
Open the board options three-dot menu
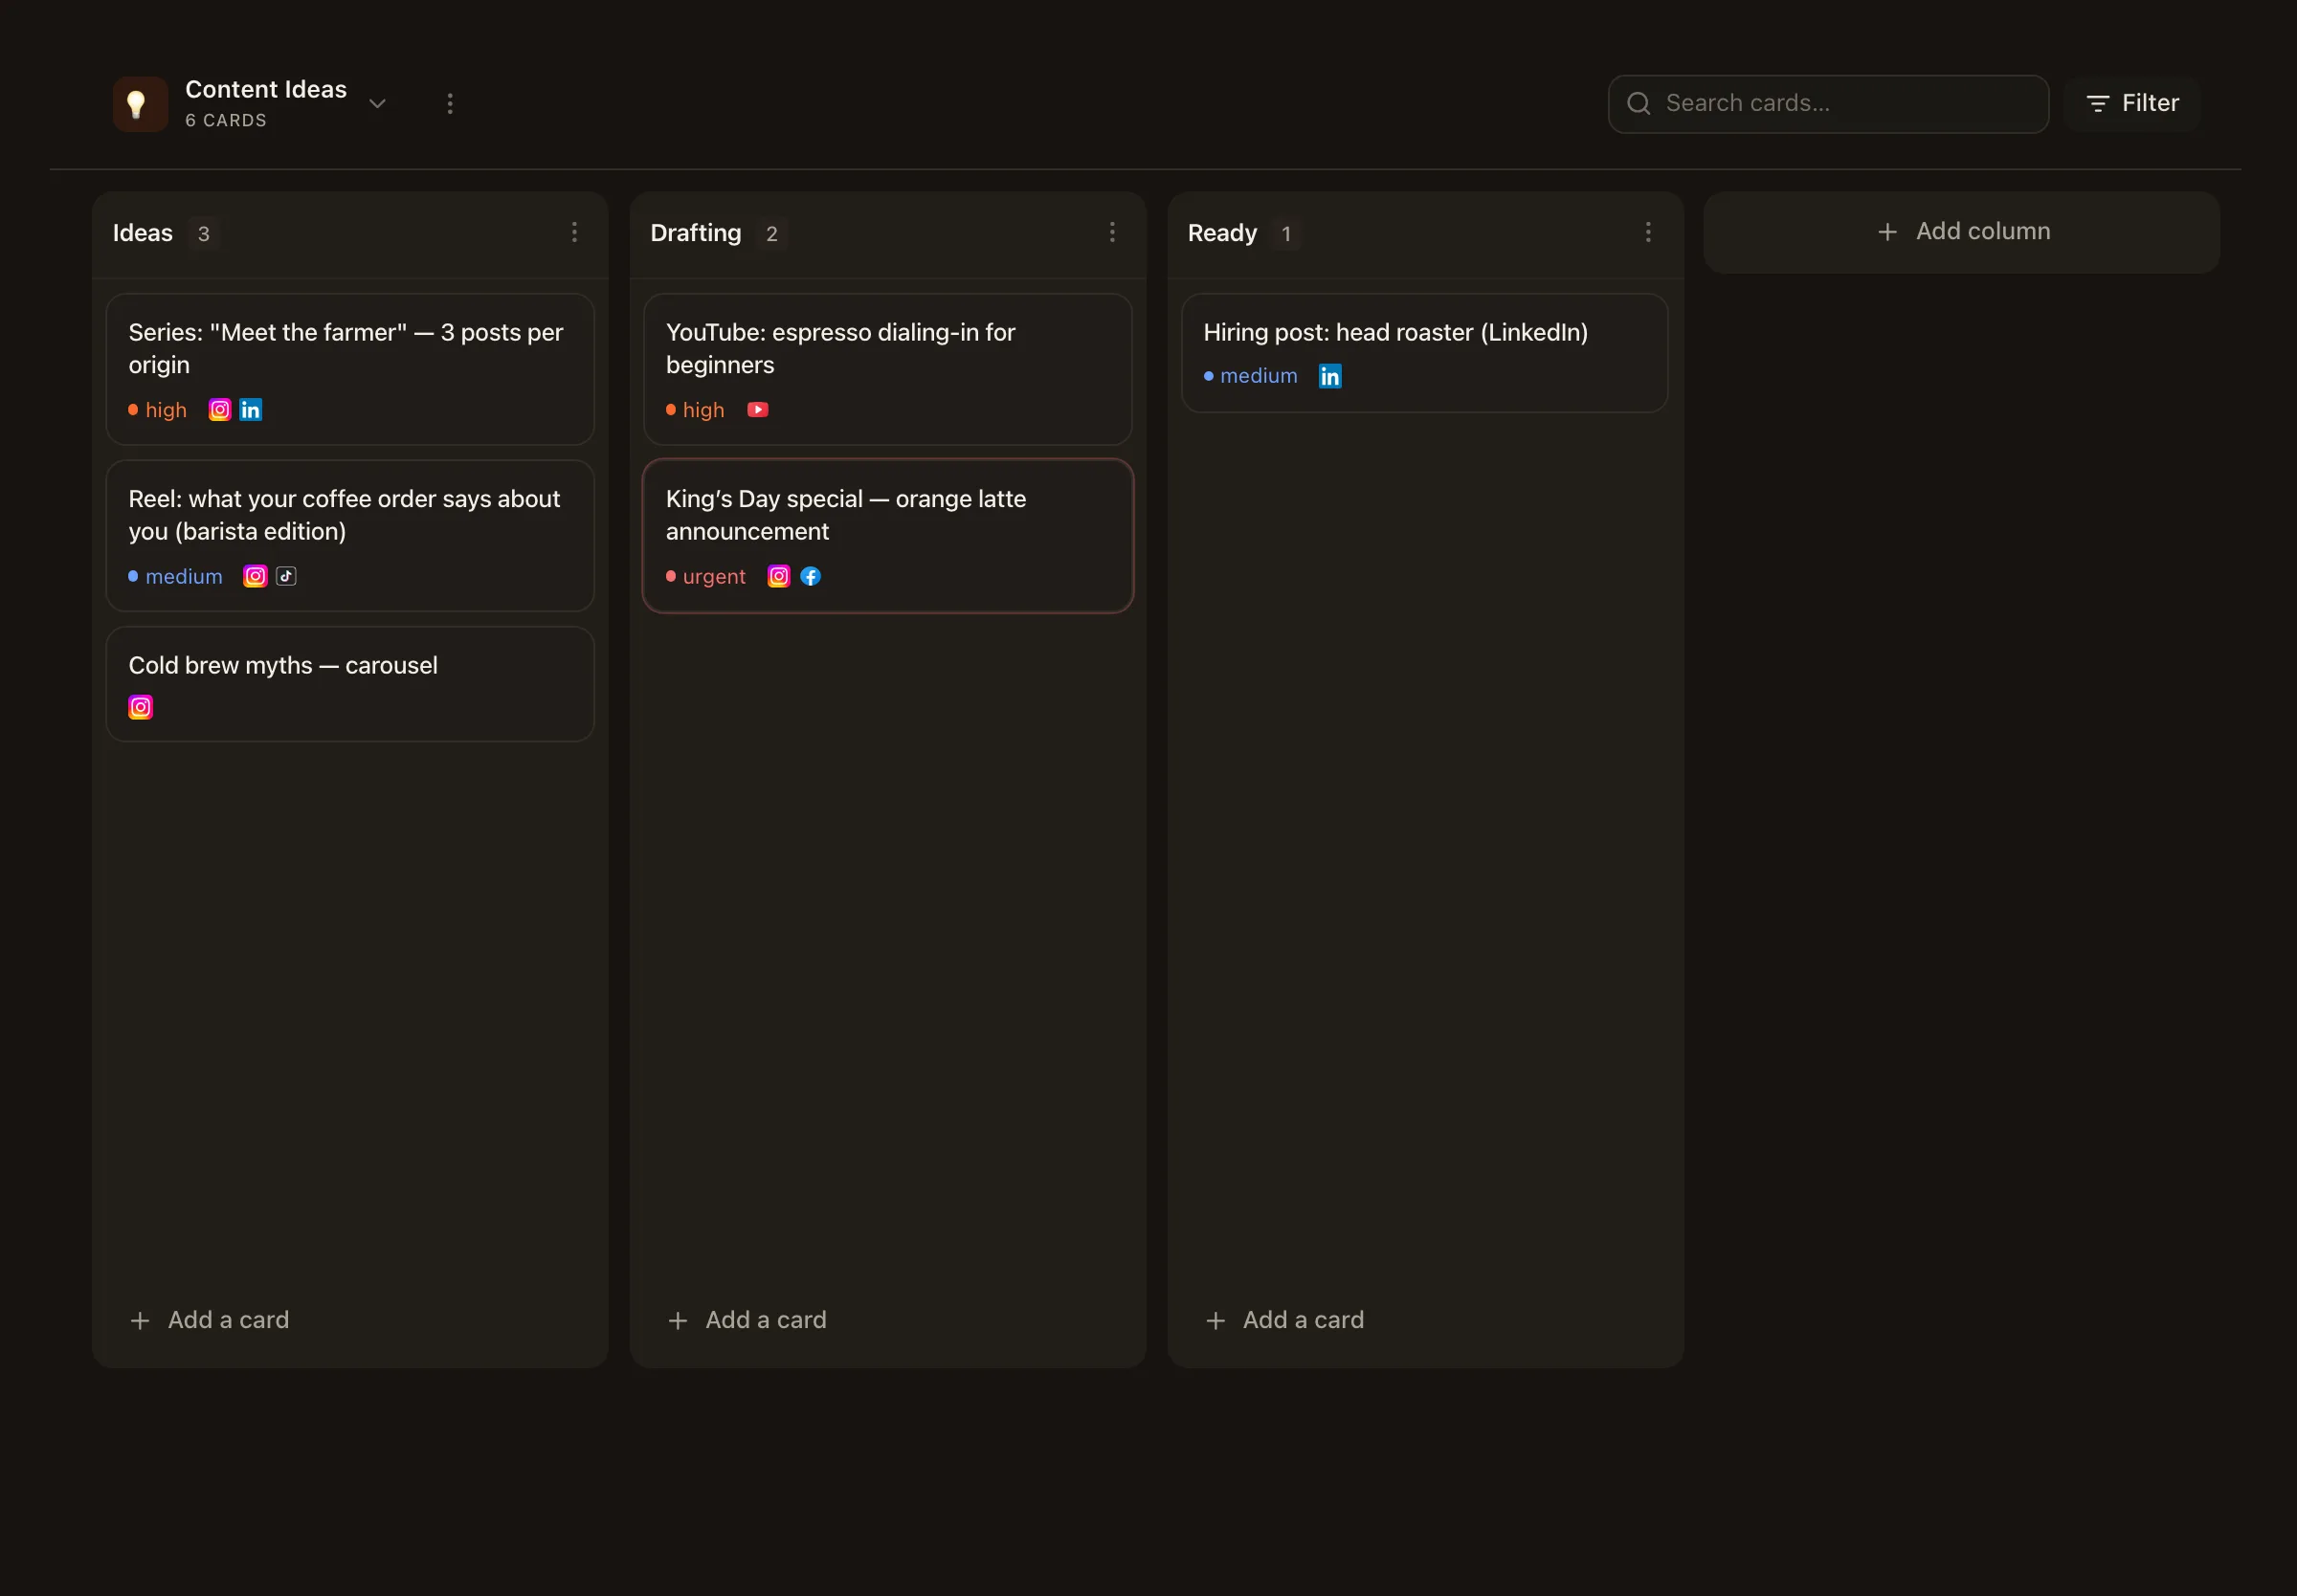(450, 104)
